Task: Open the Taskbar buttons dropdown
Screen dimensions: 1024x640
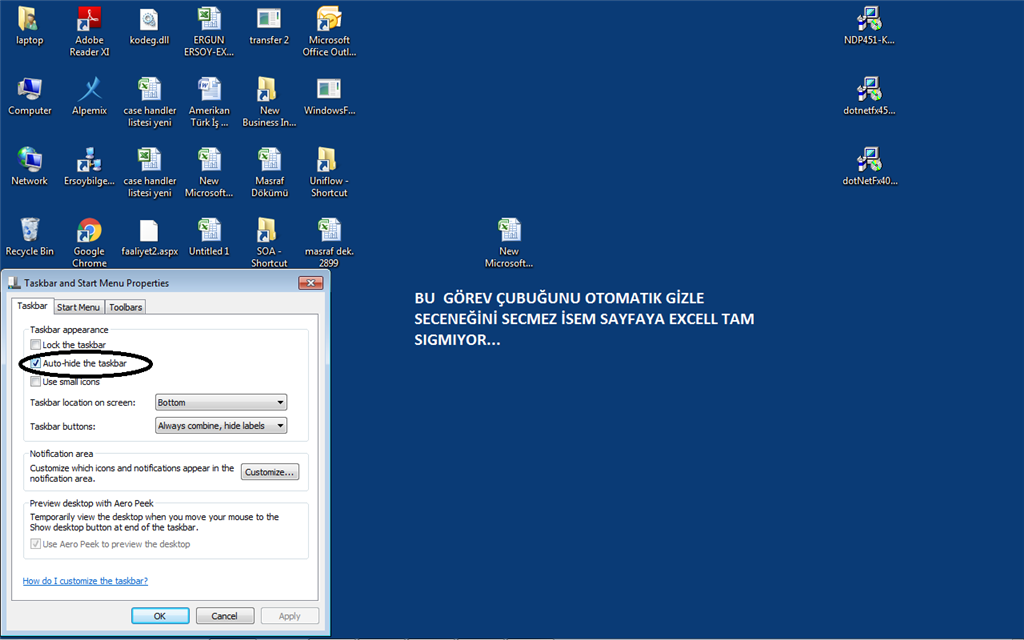Action: pos(221,426)
